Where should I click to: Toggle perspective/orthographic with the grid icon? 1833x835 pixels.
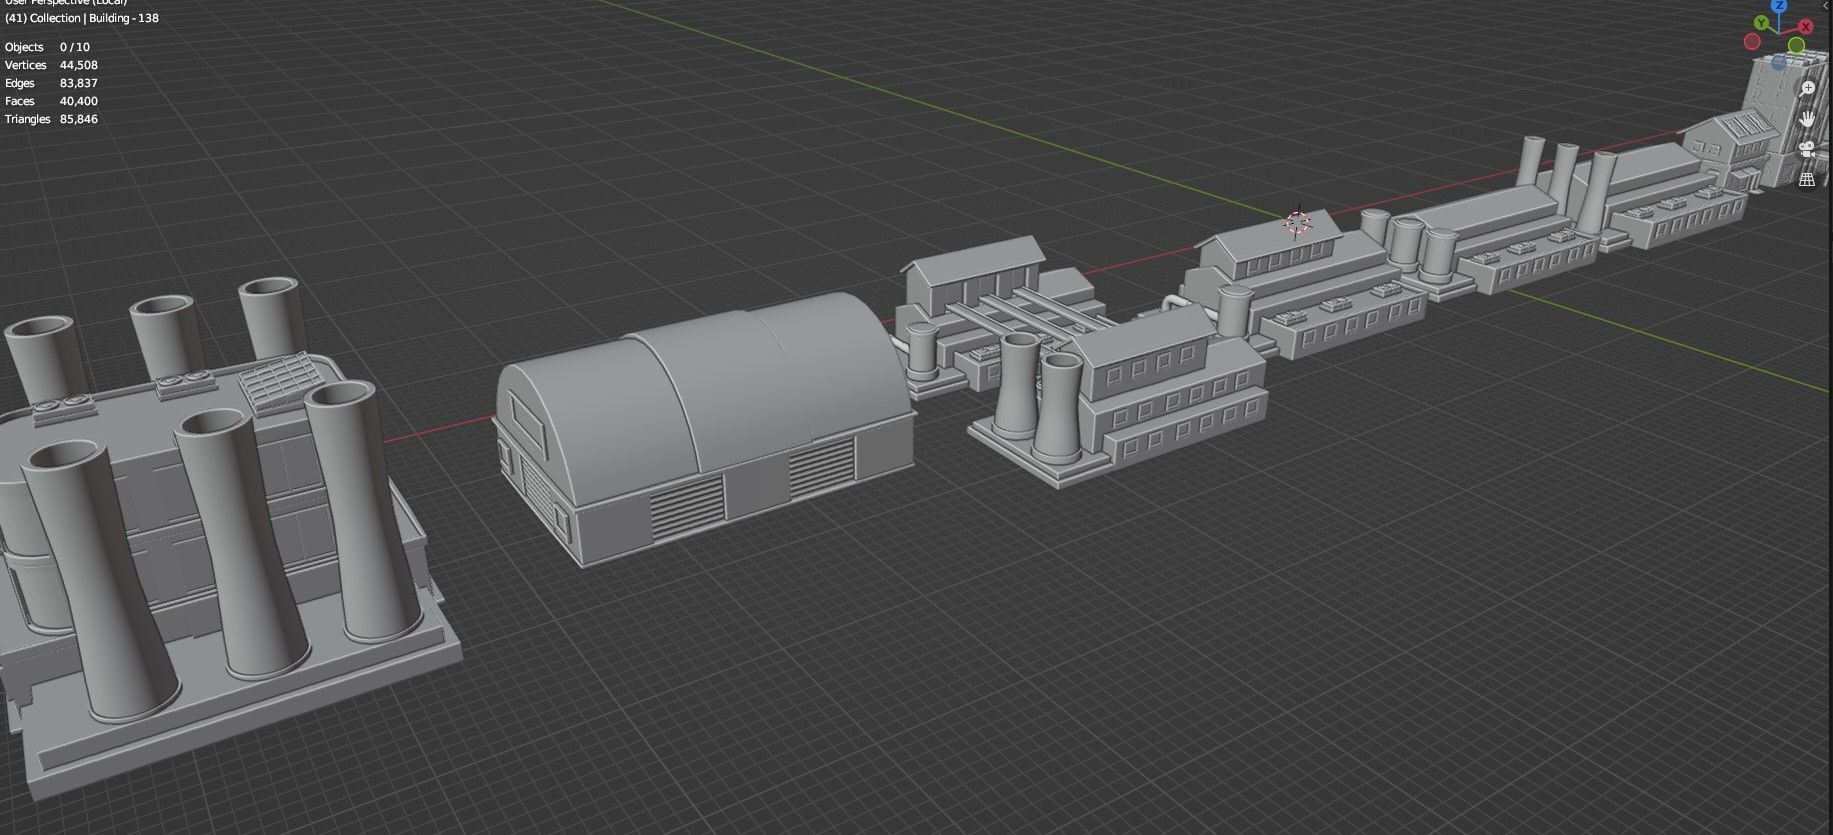coord(1807,179)
